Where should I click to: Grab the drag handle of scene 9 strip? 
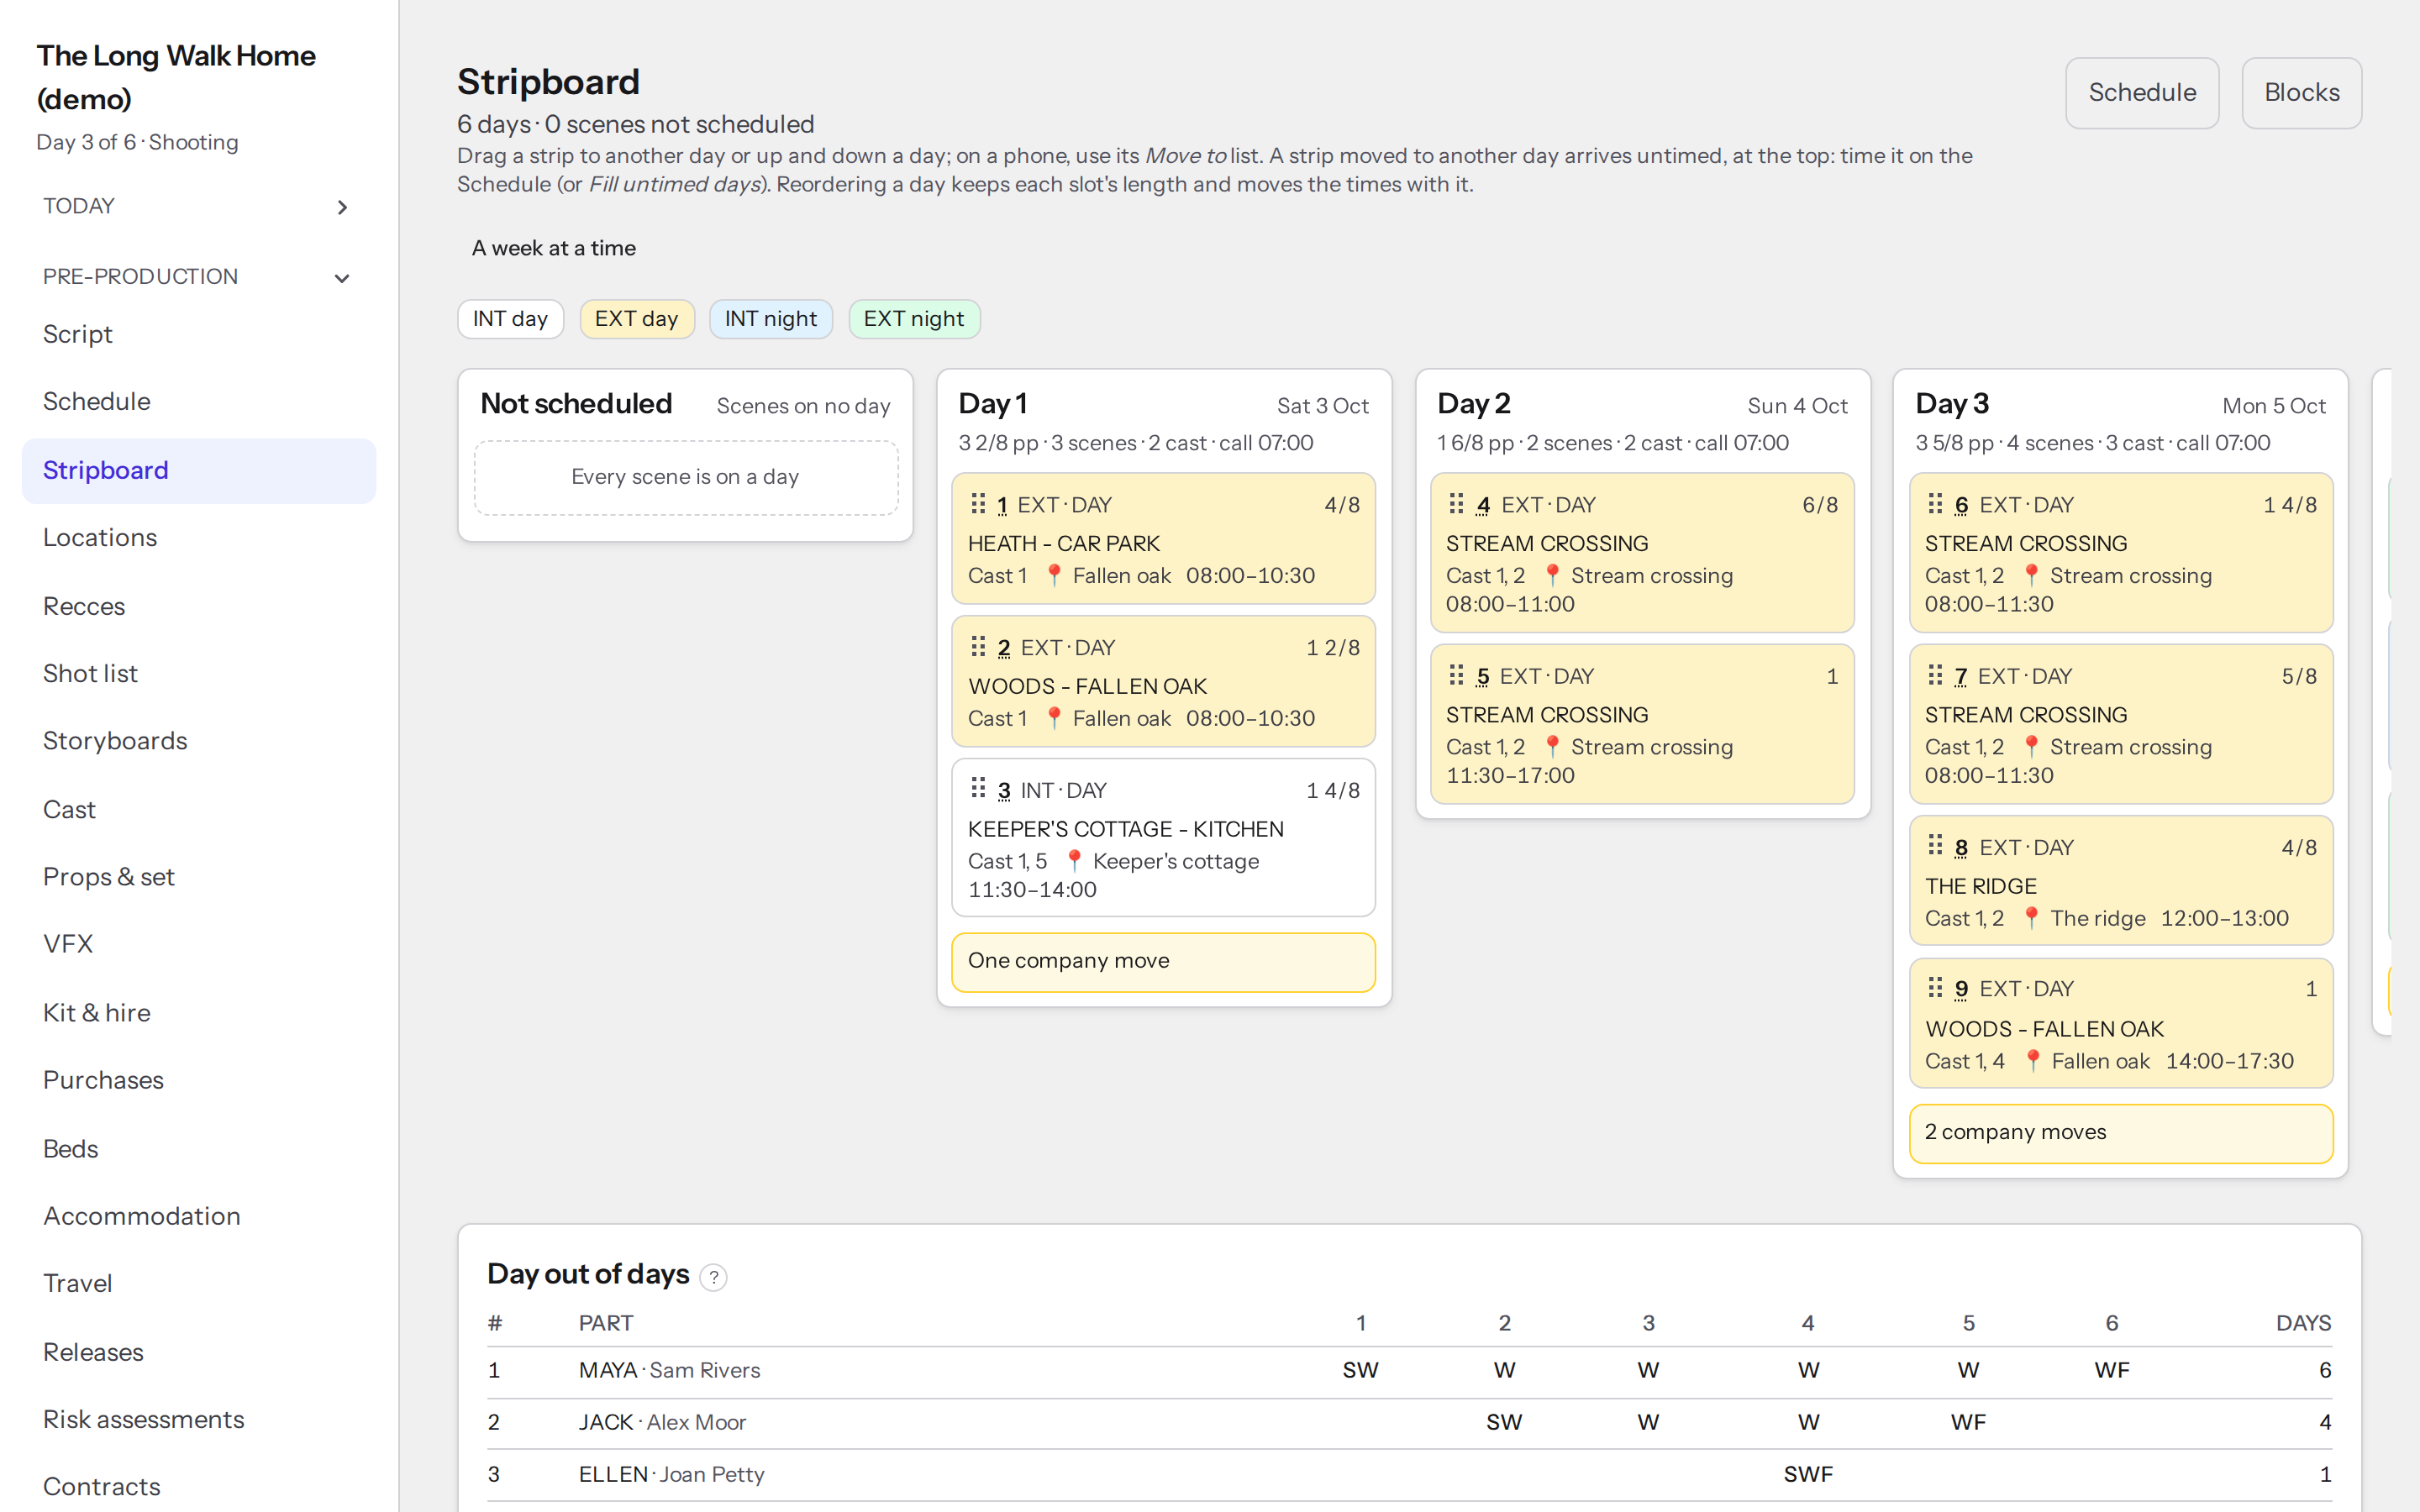tap(1935, 988)
